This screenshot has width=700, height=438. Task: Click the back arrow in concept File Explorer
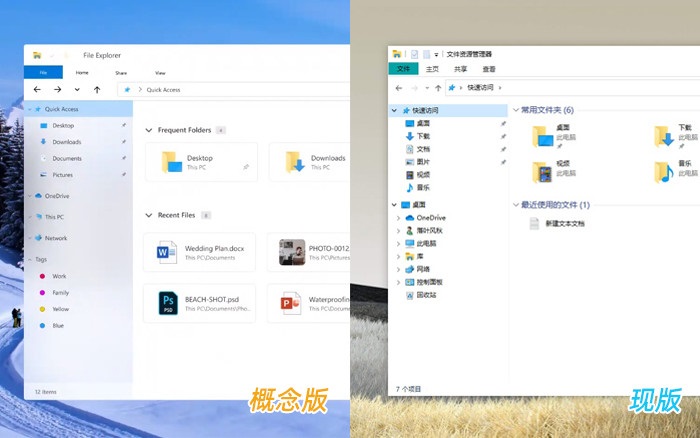[x=37, y=89]
